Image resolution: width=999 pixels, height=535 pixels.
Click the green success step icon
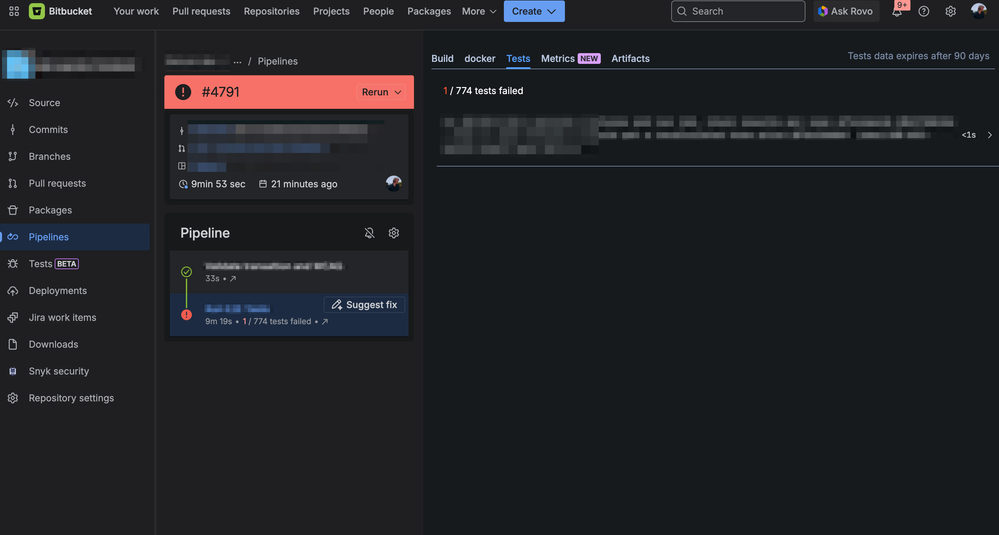[x=186, y=272]
